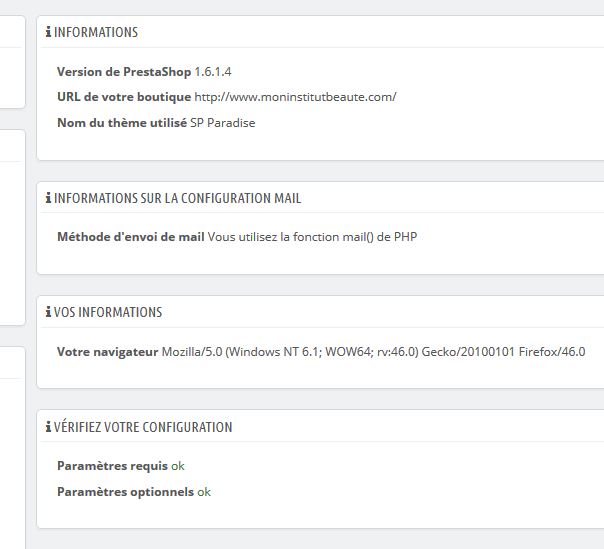Click the info icon by VÉRIFIEZ VOTRE CONFIGURATION

(x=48, y=427)
